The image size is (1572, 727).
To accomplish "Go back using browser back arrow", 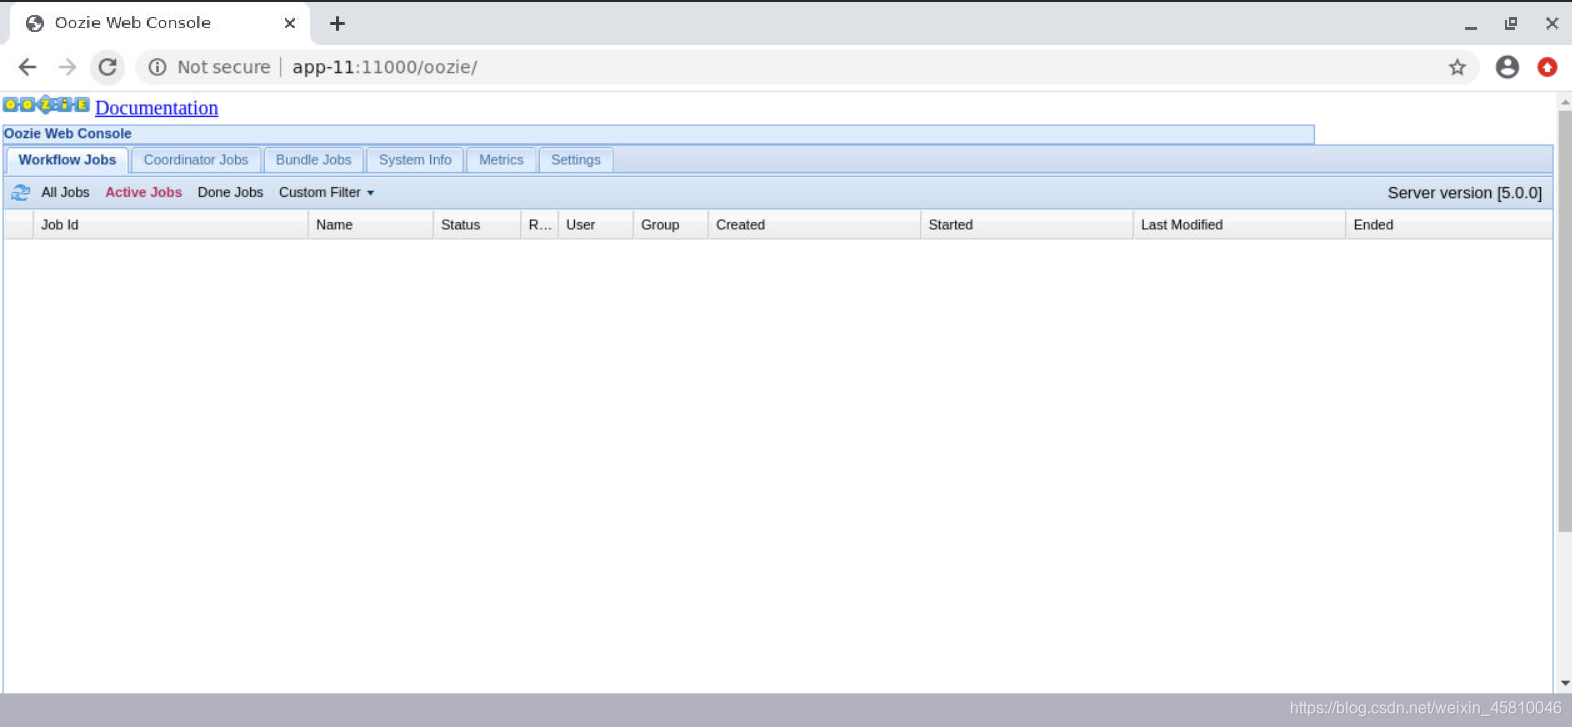I will tap(27, 67).
